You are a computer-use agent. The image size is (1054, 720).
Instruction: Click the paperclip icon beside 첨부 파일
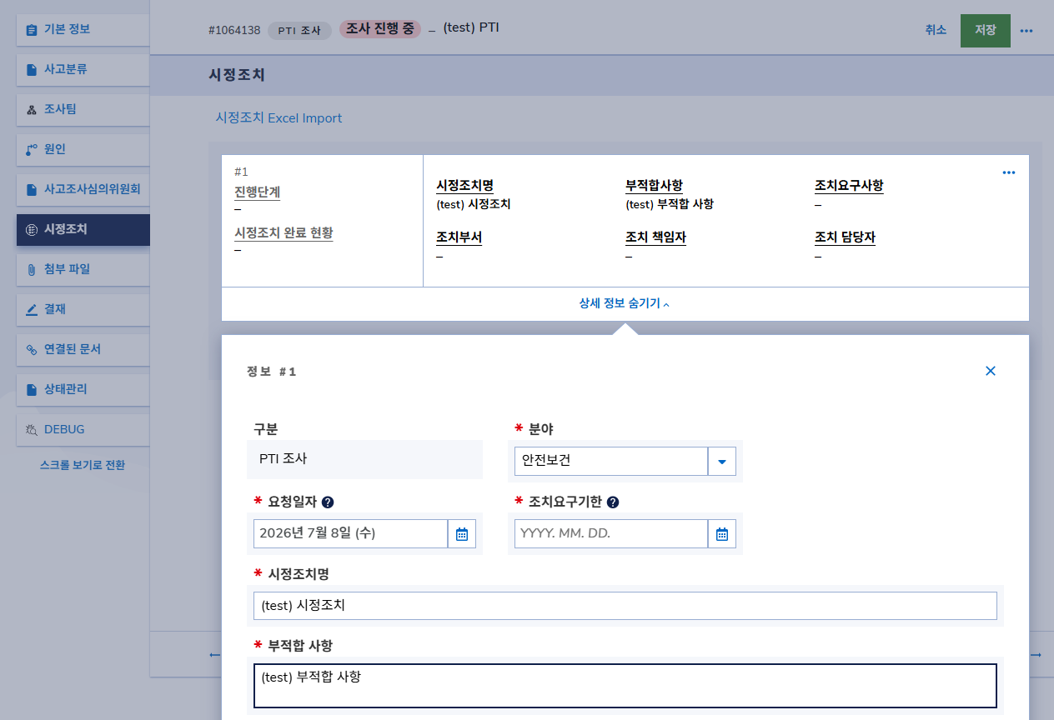click(32, 270)
